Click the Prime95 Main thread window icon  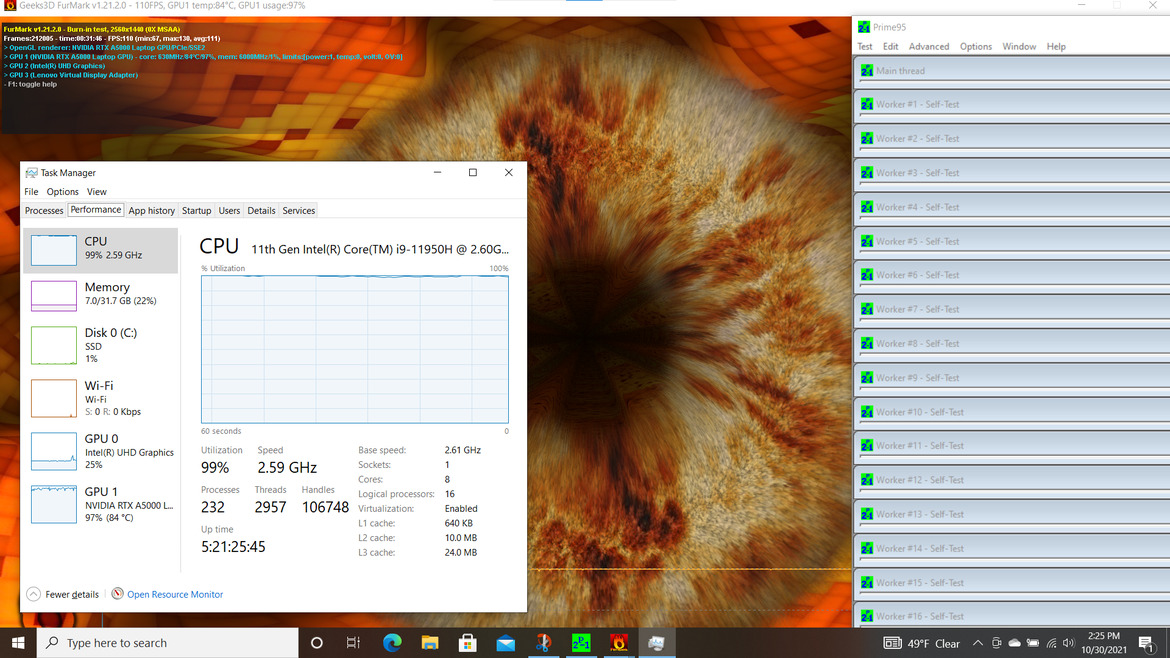click(x=866, y=71)
